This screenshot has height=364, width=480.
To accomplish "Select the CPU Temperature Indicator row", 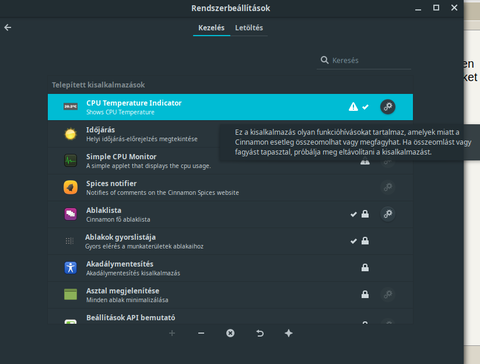I will tap(230, 107).
